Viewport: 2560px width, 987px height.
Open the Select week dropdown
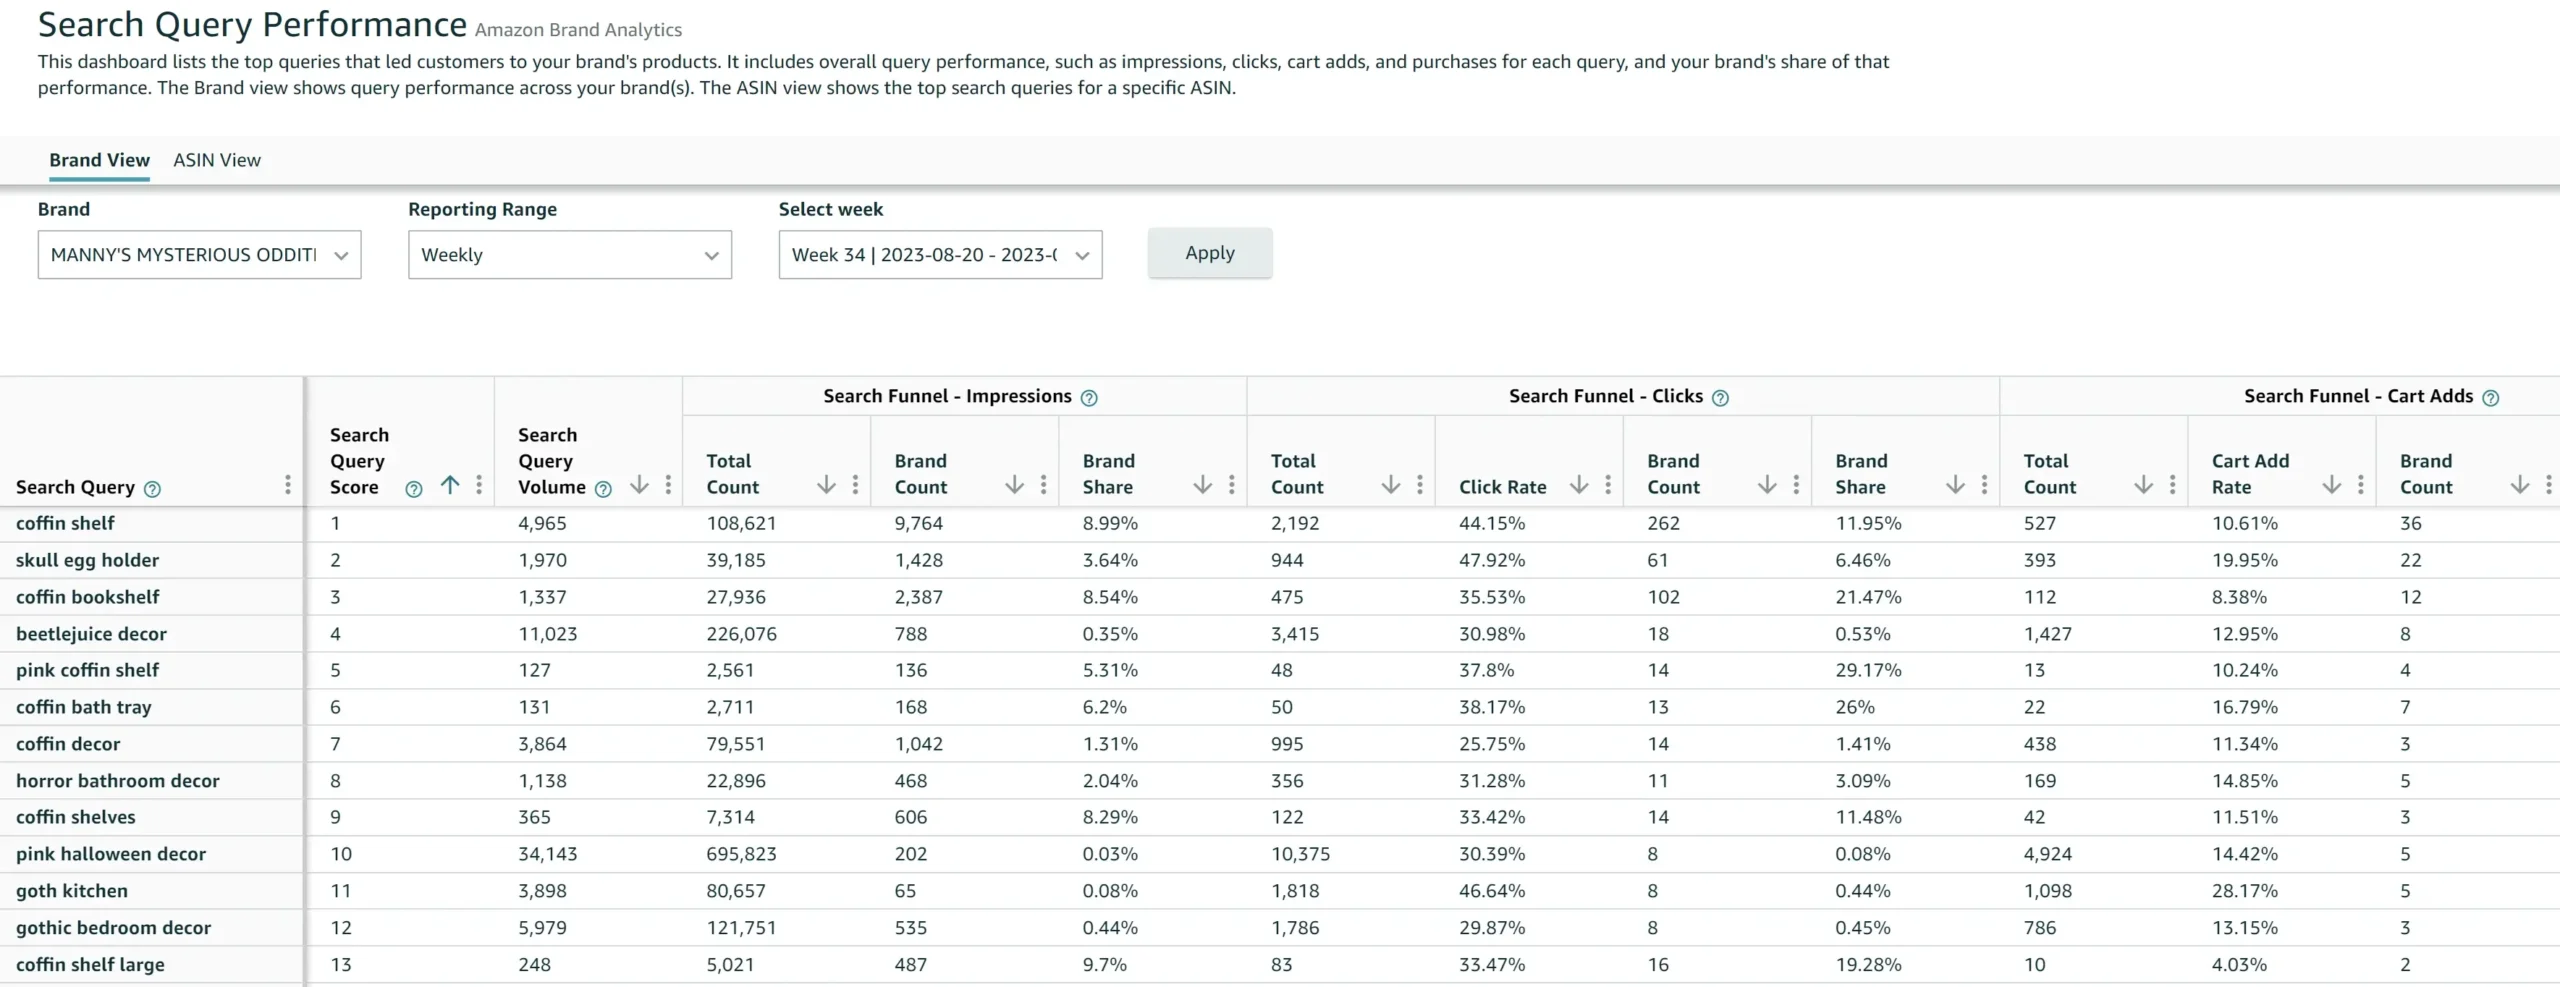tap(939, 255)
